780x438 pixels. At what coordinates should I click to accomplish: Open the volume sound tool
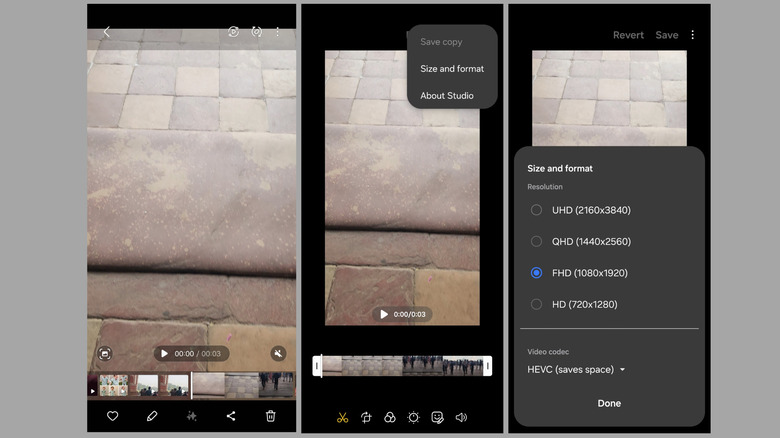click(x=461, y=418)
